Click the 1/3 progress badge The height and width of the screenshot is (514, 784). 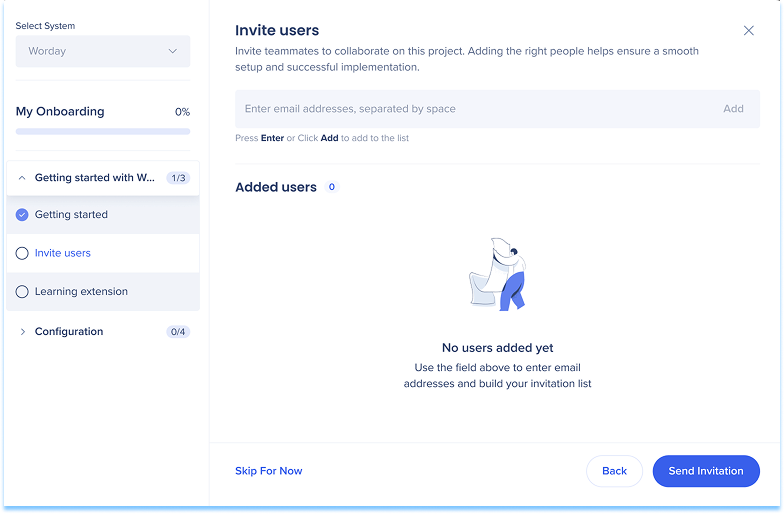click(178, 178)
